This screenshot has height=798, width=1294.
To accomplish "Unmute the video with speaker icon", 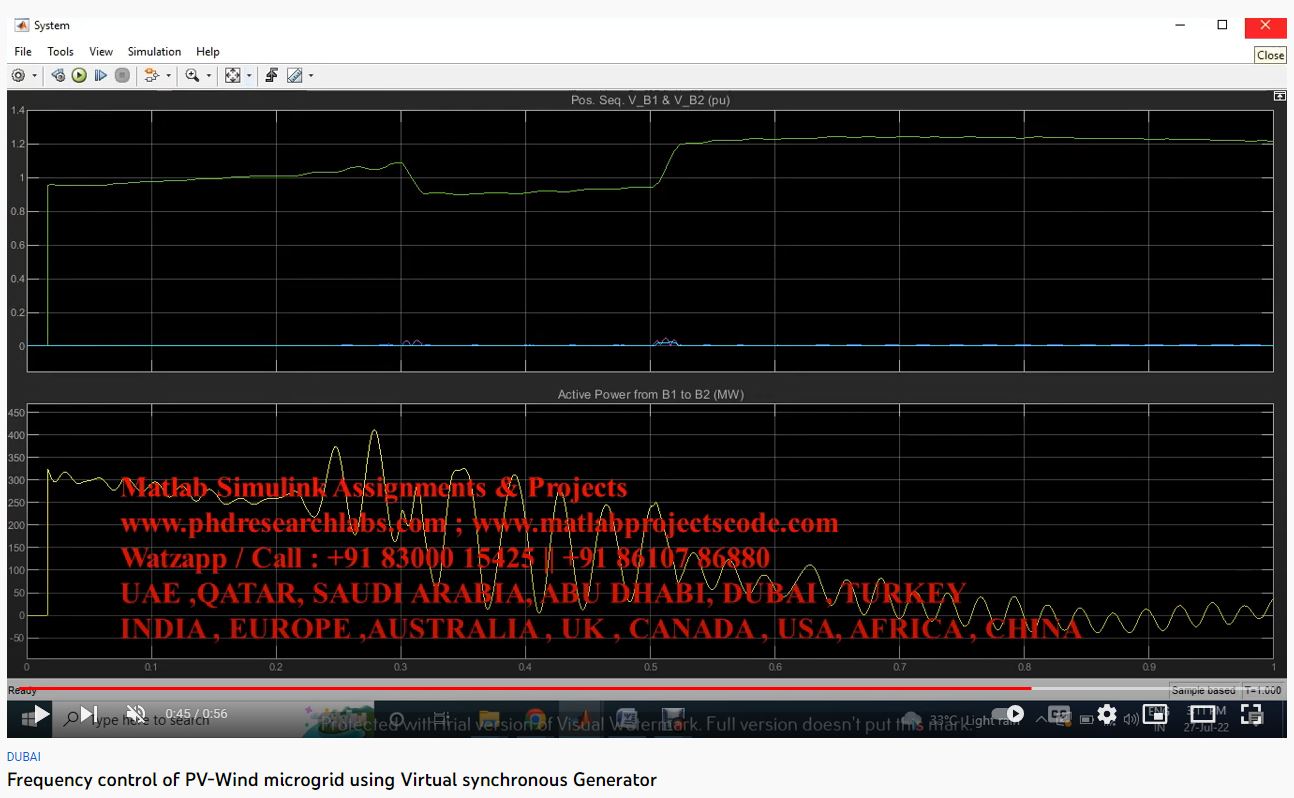I will (x=136, y=714).
